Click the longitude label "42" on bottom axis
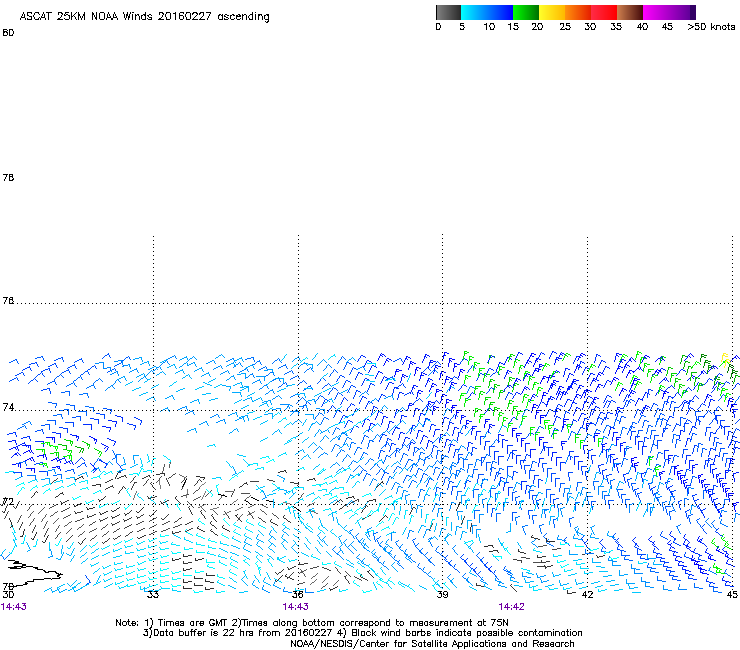 [x=587, y=595]
